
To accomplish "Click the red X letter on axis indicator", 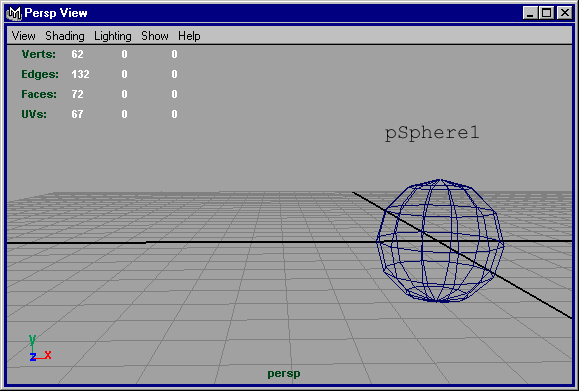I will point(48,355).
